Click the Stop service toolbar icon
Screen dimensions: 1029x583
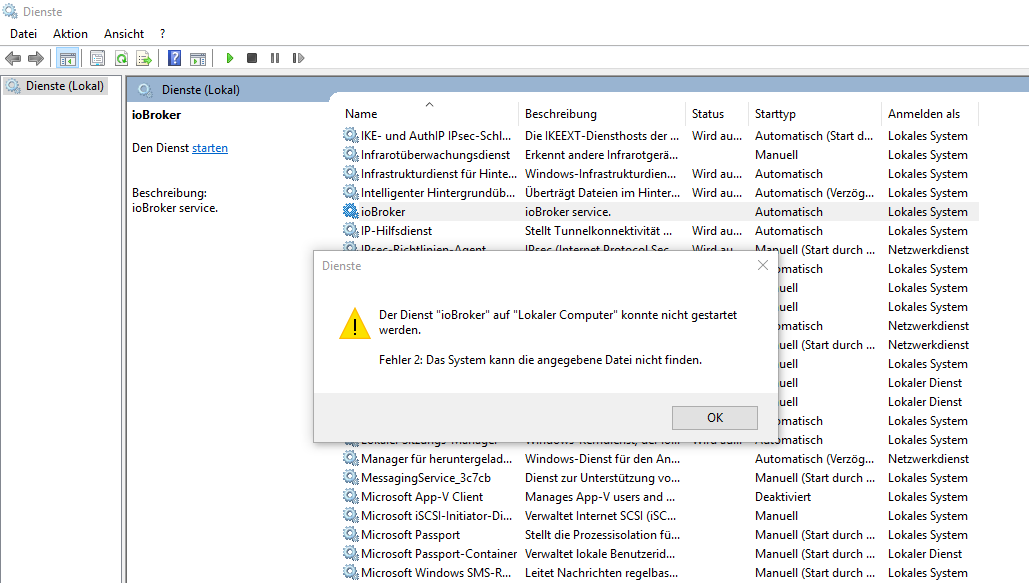252,58
